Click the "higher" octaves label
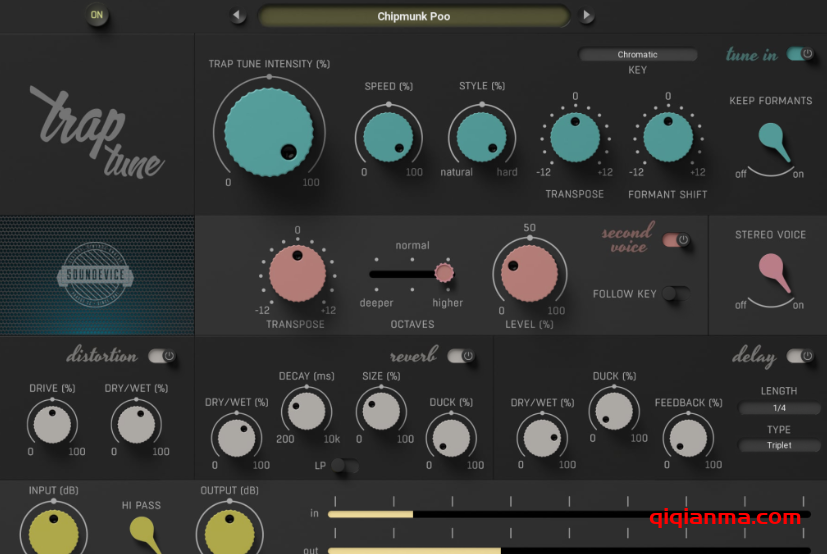The image size is (827, 554). pyautogui.click(x=447, y=303)
